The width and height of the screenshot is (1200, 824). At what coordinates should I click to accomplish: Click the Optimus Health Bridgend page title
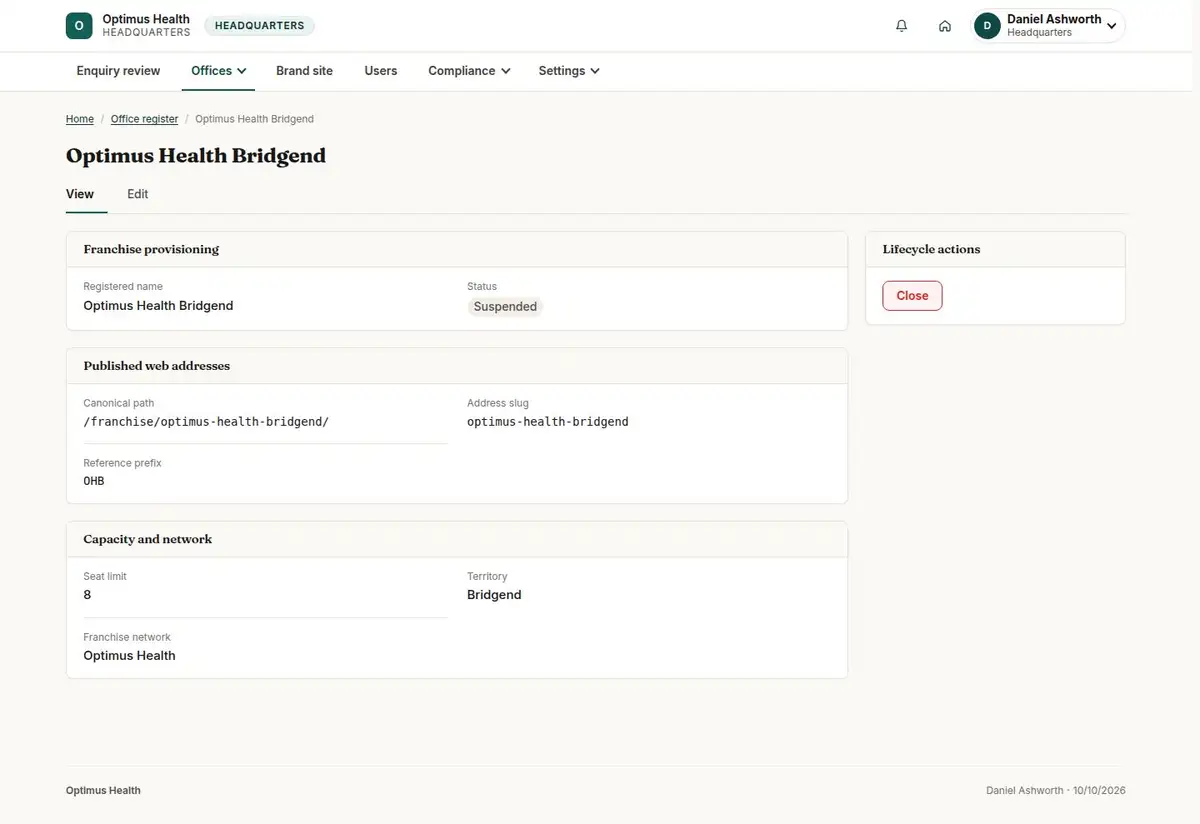196,156
